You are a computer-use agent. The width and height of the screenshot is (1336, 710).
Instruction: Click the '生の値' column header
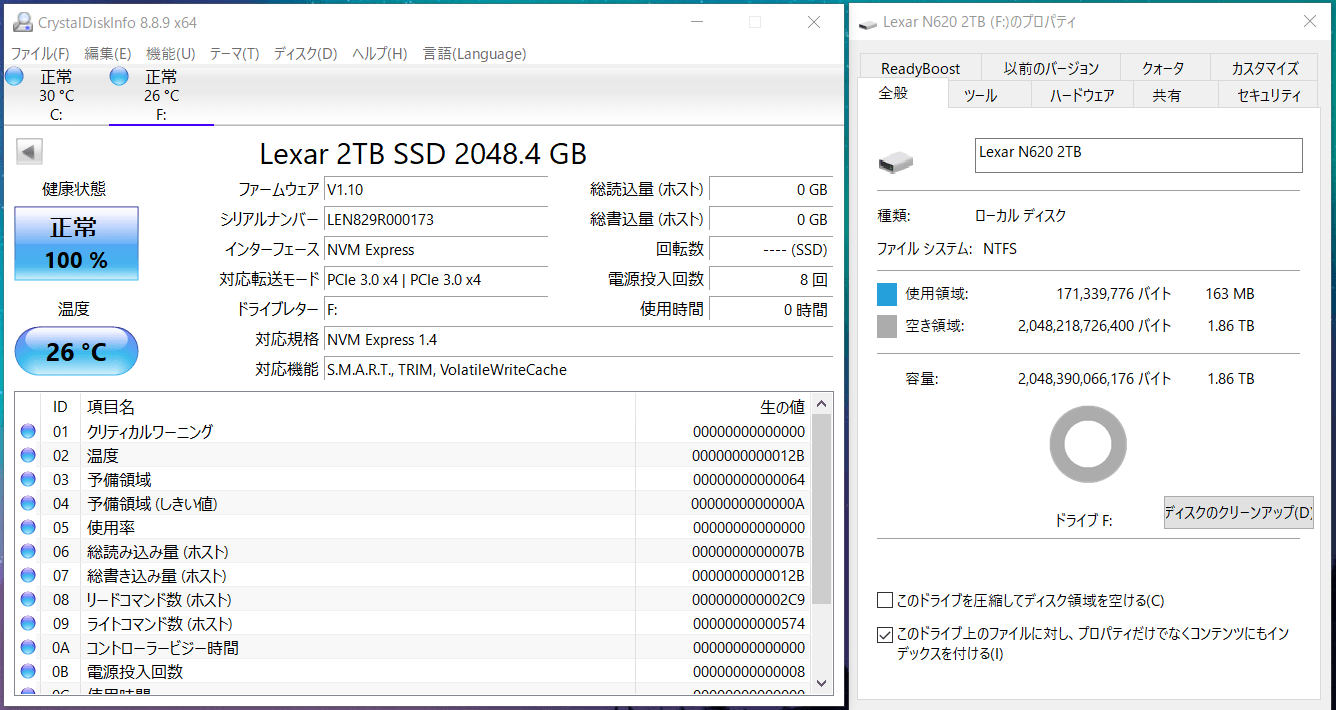pyautogui.click(x=783, y=407)
